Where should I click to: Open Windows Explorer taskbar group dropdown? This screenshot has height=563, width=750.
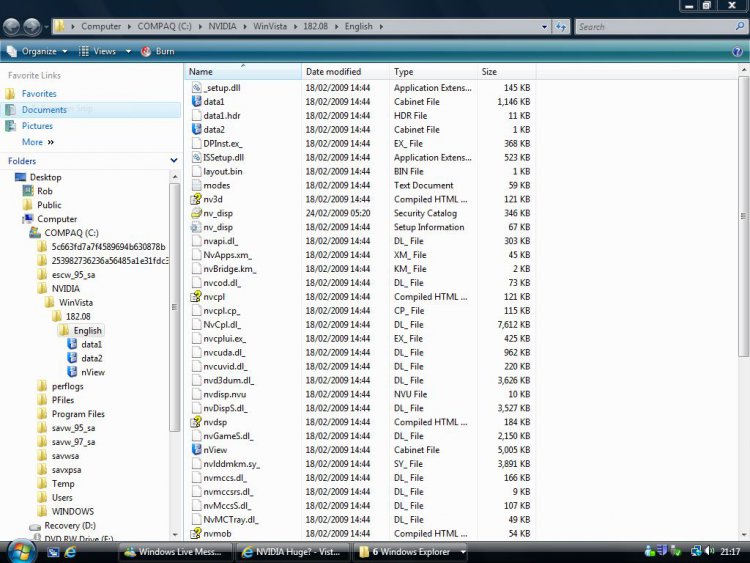coord(463,552)
